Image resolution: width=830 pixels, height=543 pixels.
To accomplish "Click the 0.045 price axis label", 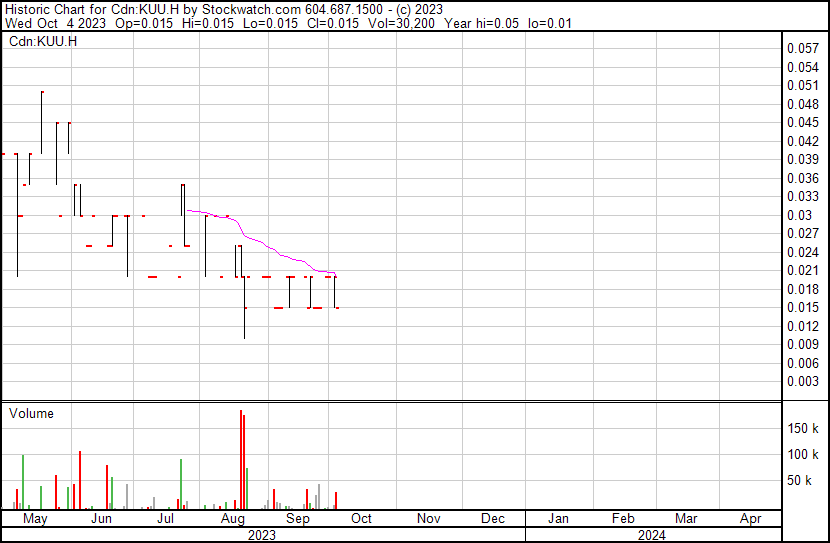I will click(803, 123).
